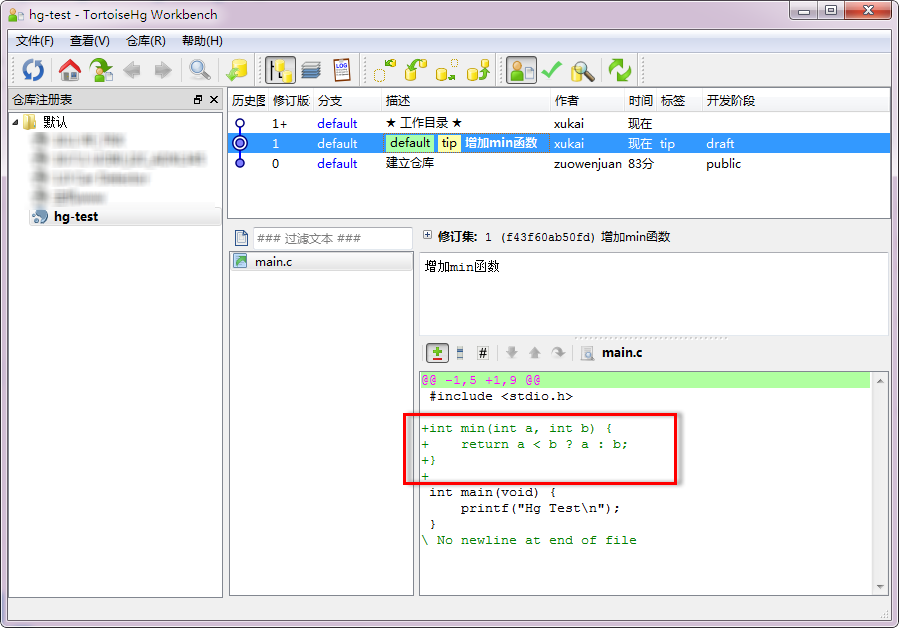
Task: Click zuowenjuan author cell
Action: coord(587,164)
